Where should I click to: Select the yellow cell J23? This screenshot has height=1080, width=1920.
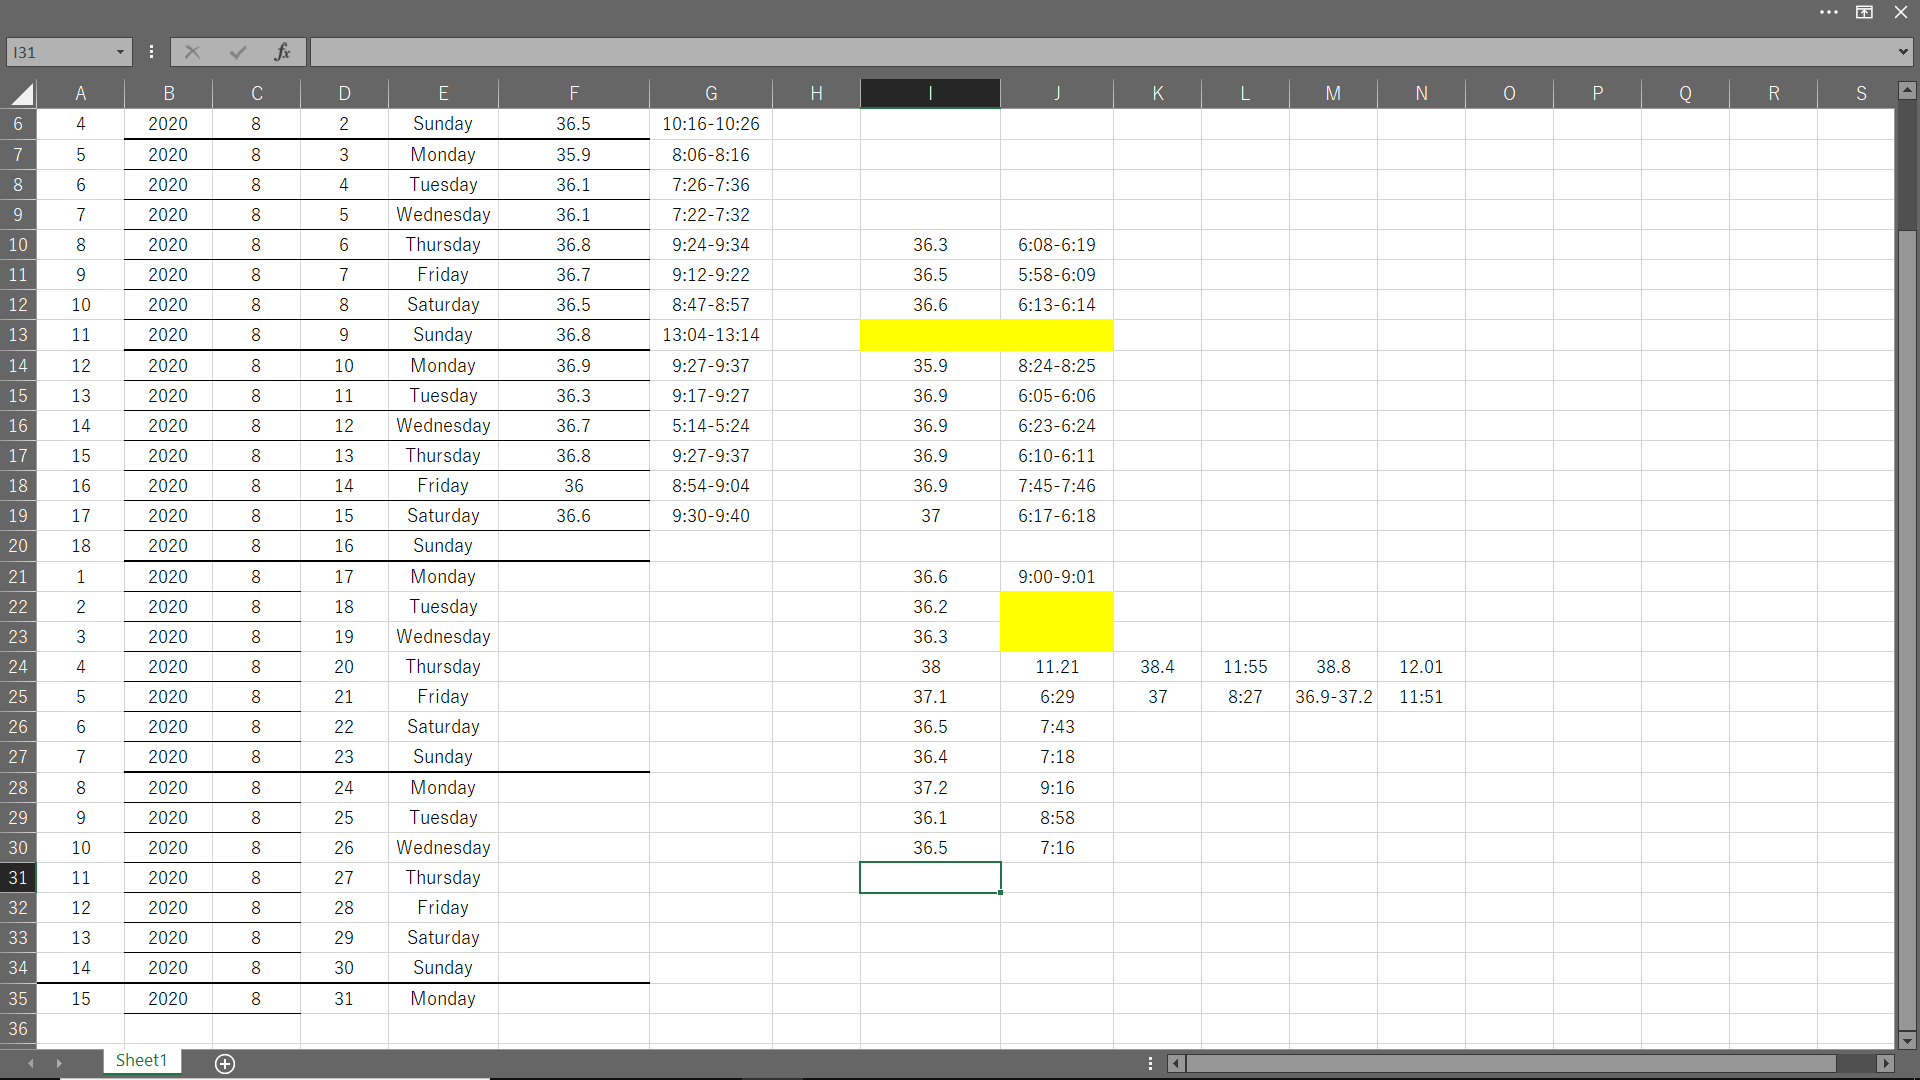(x=1057, y=637)
